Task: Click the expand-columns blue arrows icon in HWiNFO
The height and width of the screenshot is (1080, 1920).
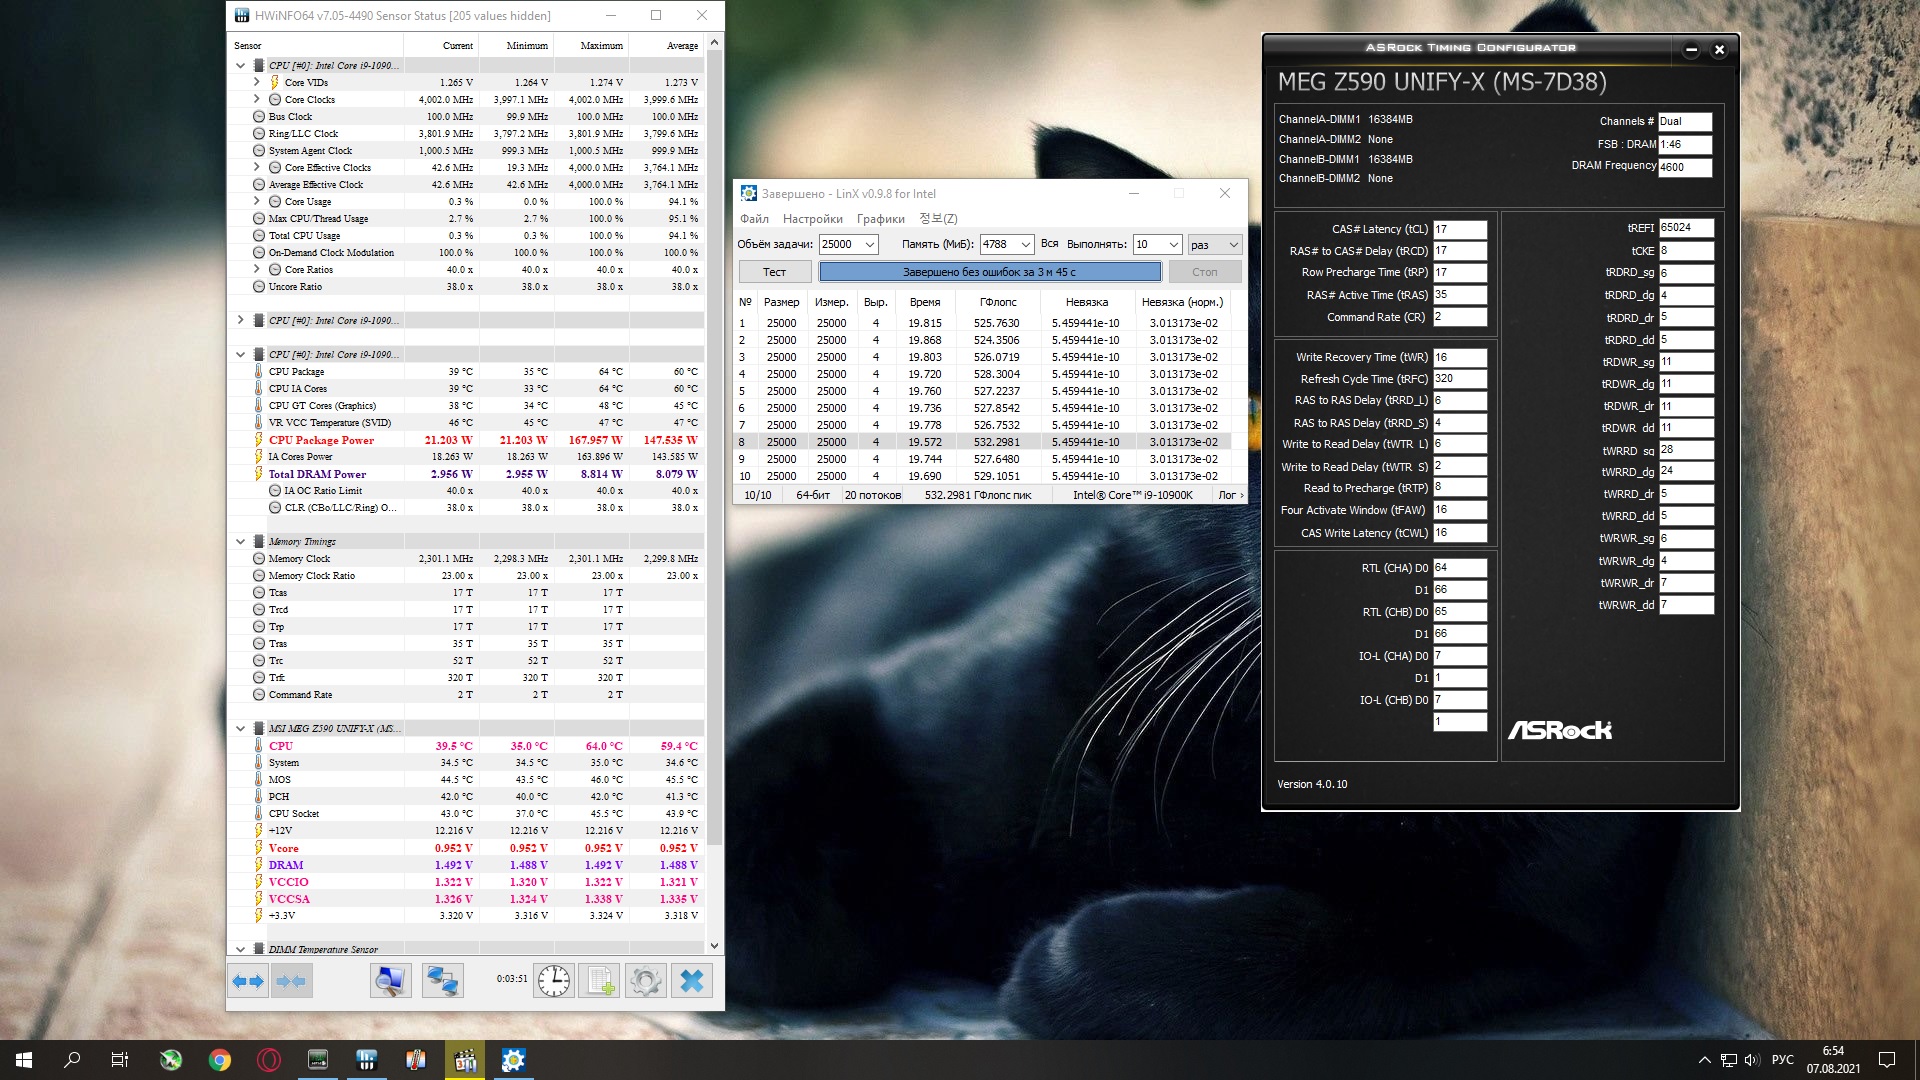Action: [248, 982]
